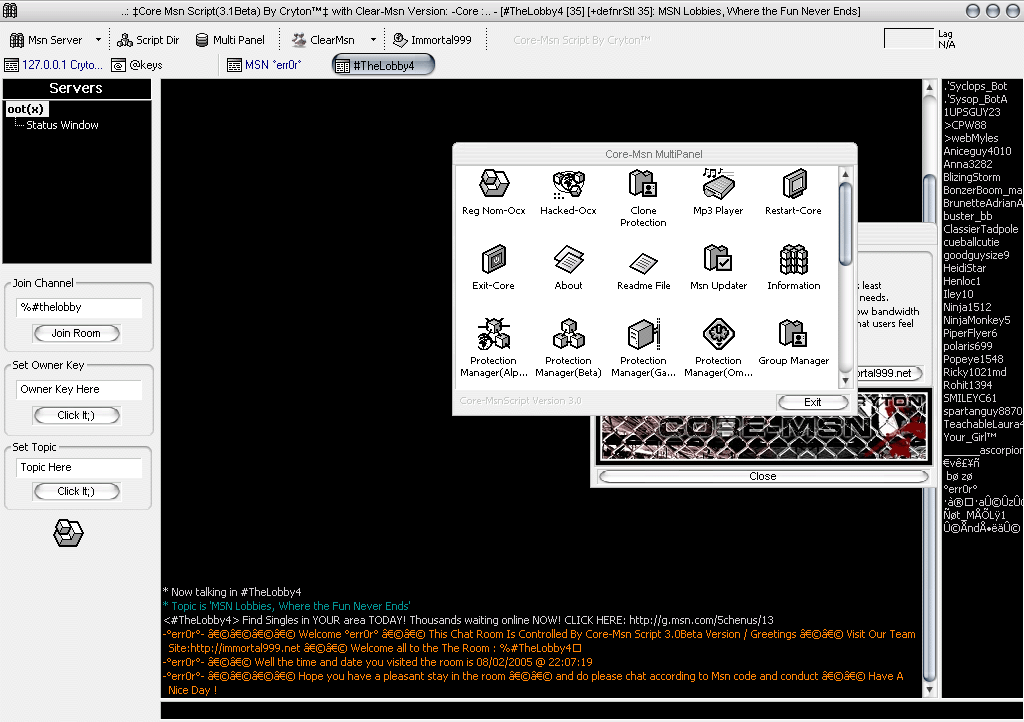Click the Join Channel input field
This screenshot has height=722, width=1024.
coord(79,307)
